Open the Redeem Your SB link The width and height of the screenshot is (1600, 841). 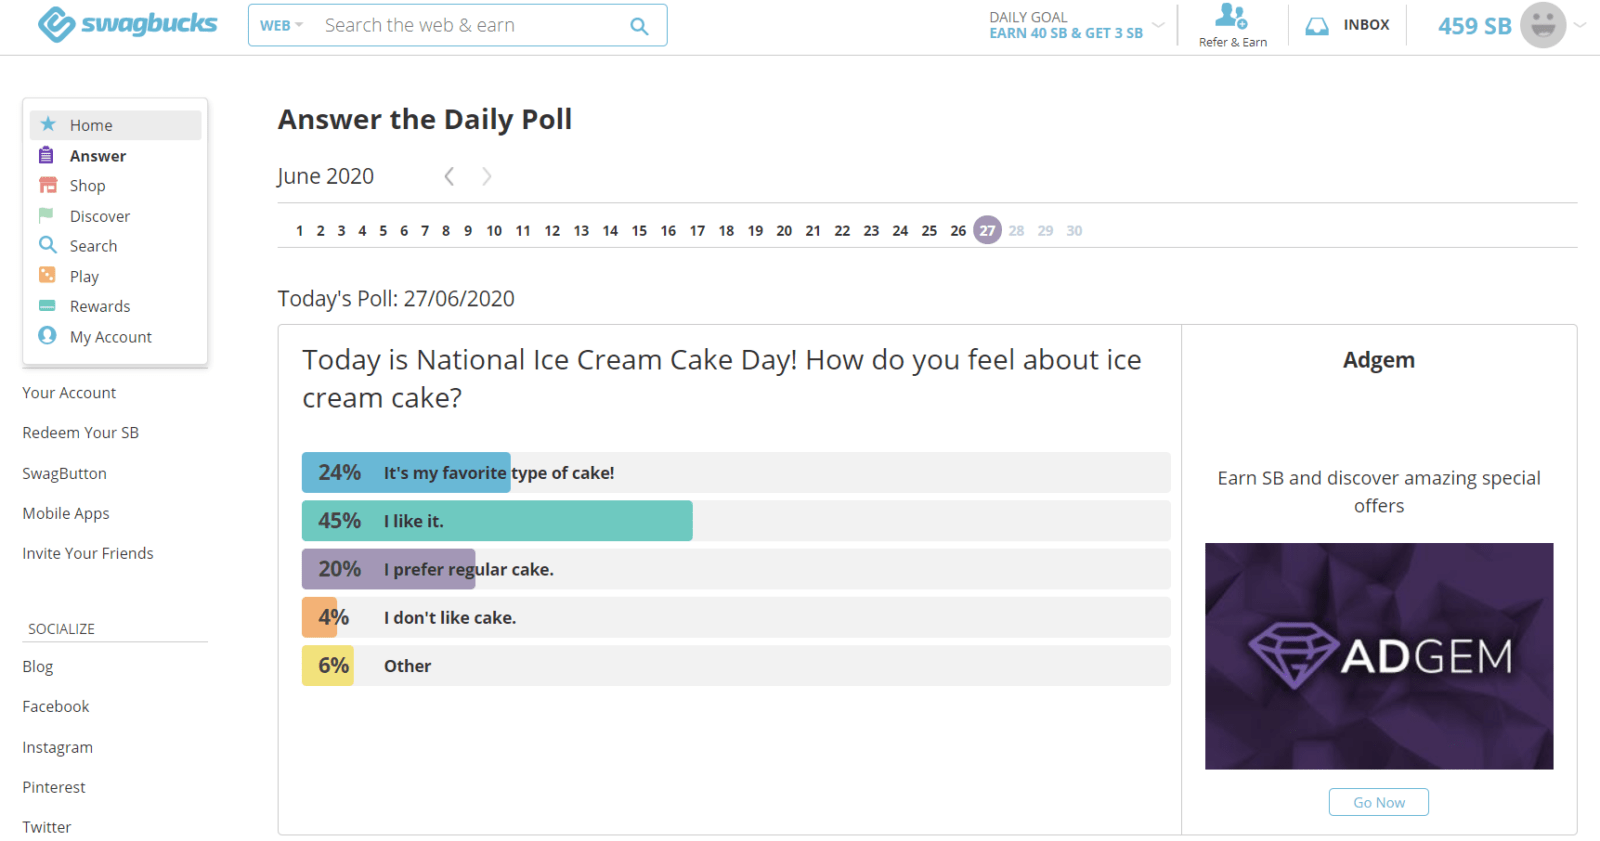coord(80,433)
